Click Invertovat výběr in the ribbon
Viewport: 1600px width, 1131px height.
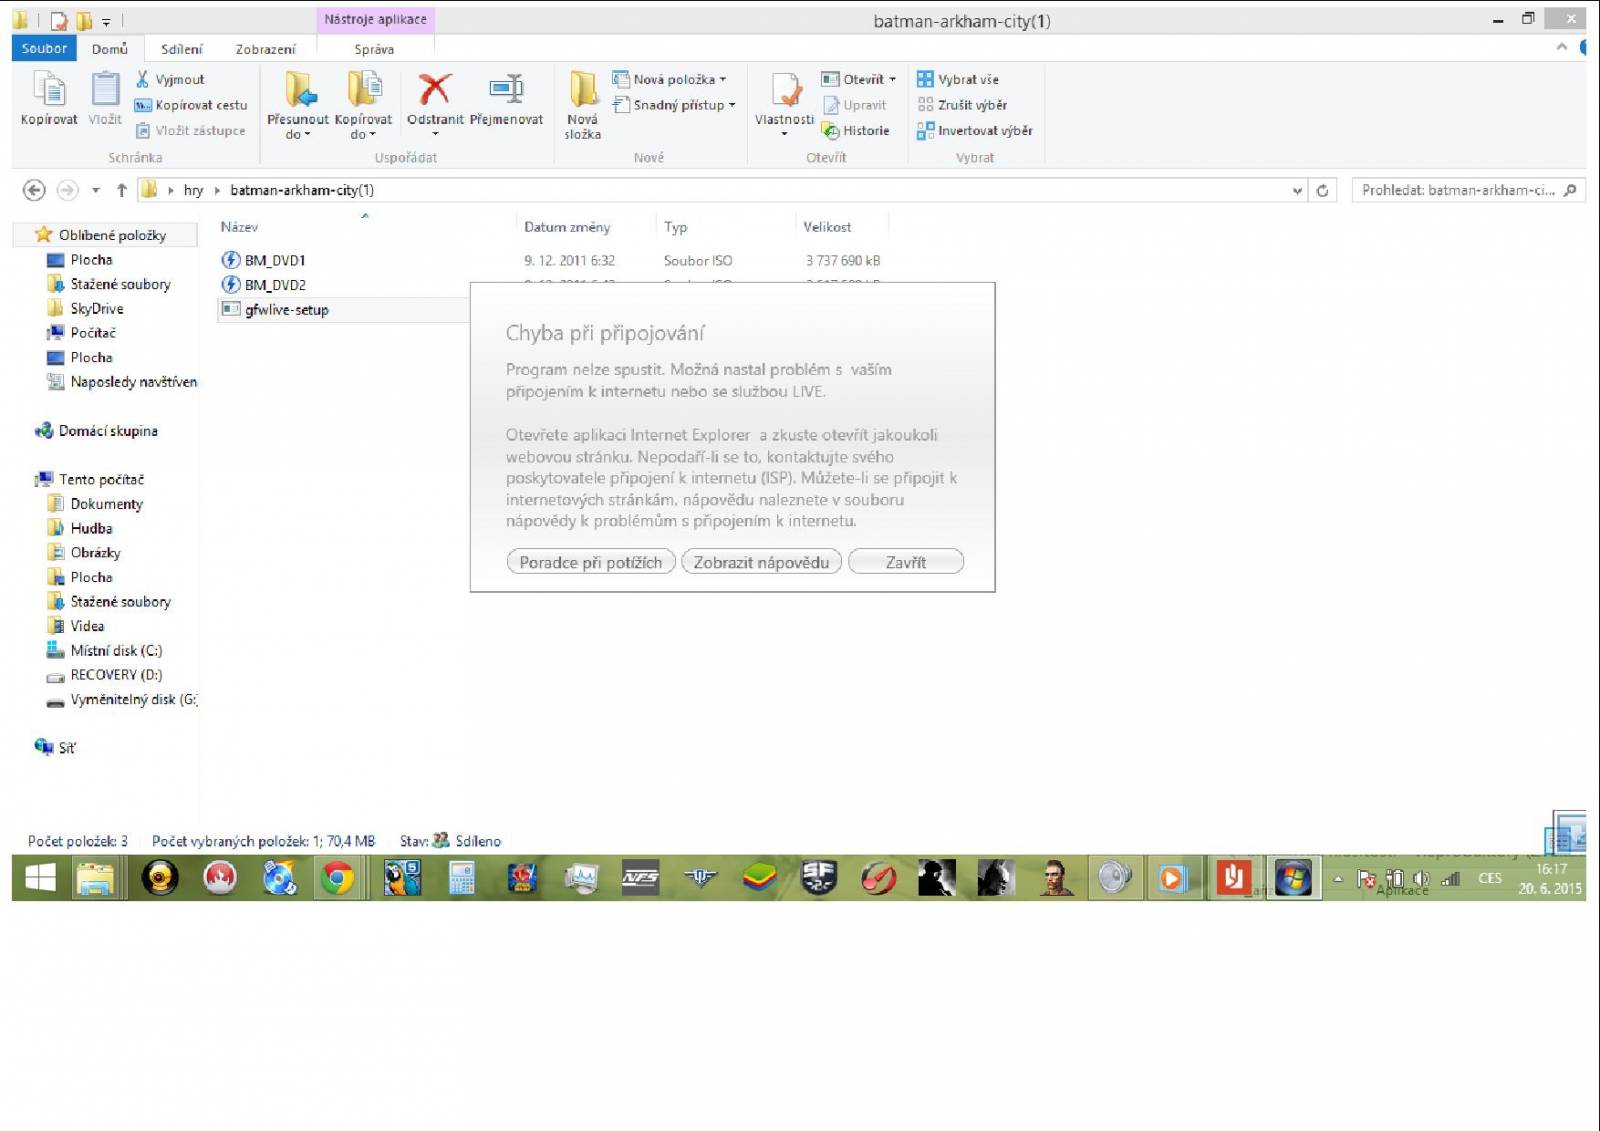pos(975,130)
